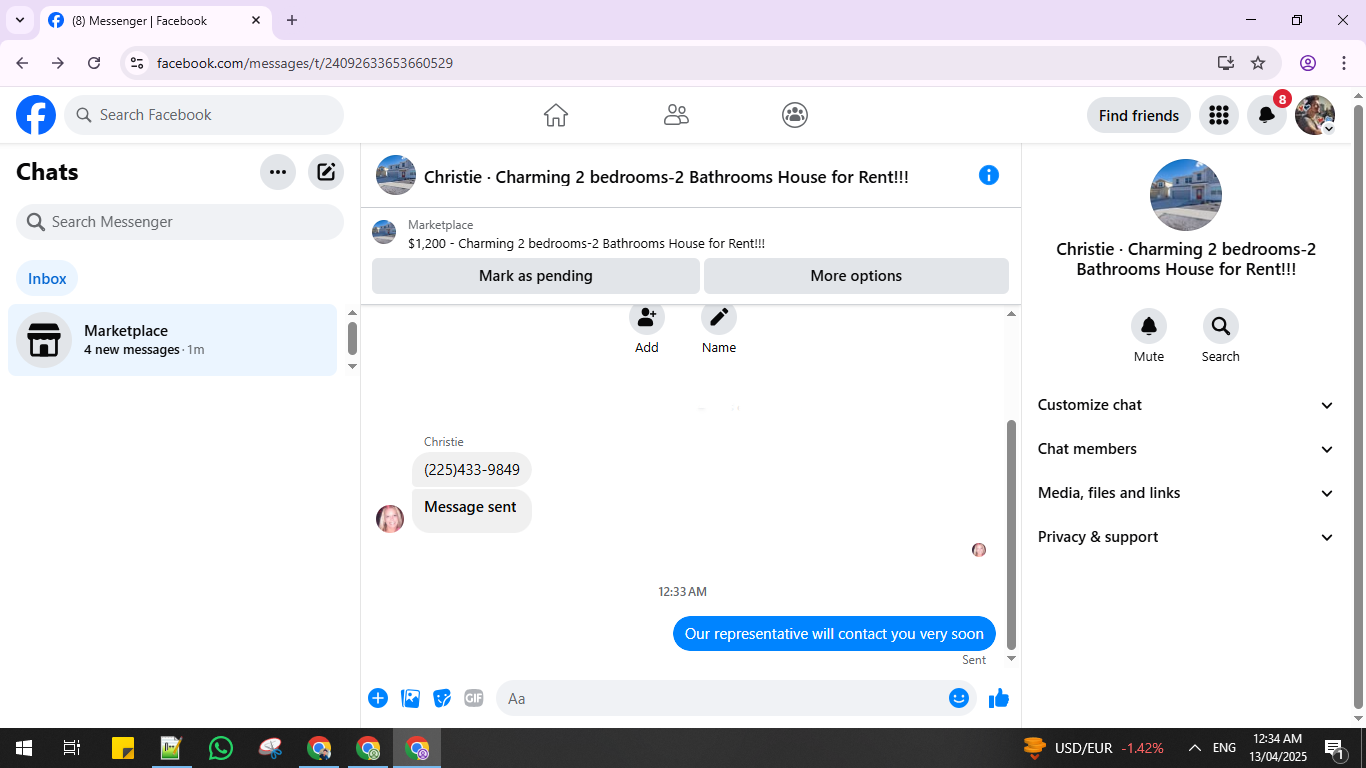This screenshot has height=768, width=1366.
Task: Open Chats options three-dot menu
Action: [x=278, y=172]
